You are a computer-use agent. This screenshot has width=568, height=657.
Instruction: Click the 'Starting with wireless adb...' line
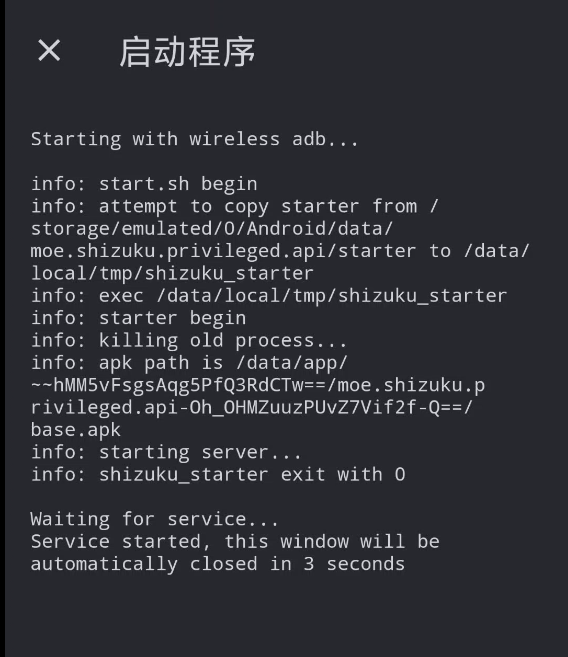pos(195,140)
